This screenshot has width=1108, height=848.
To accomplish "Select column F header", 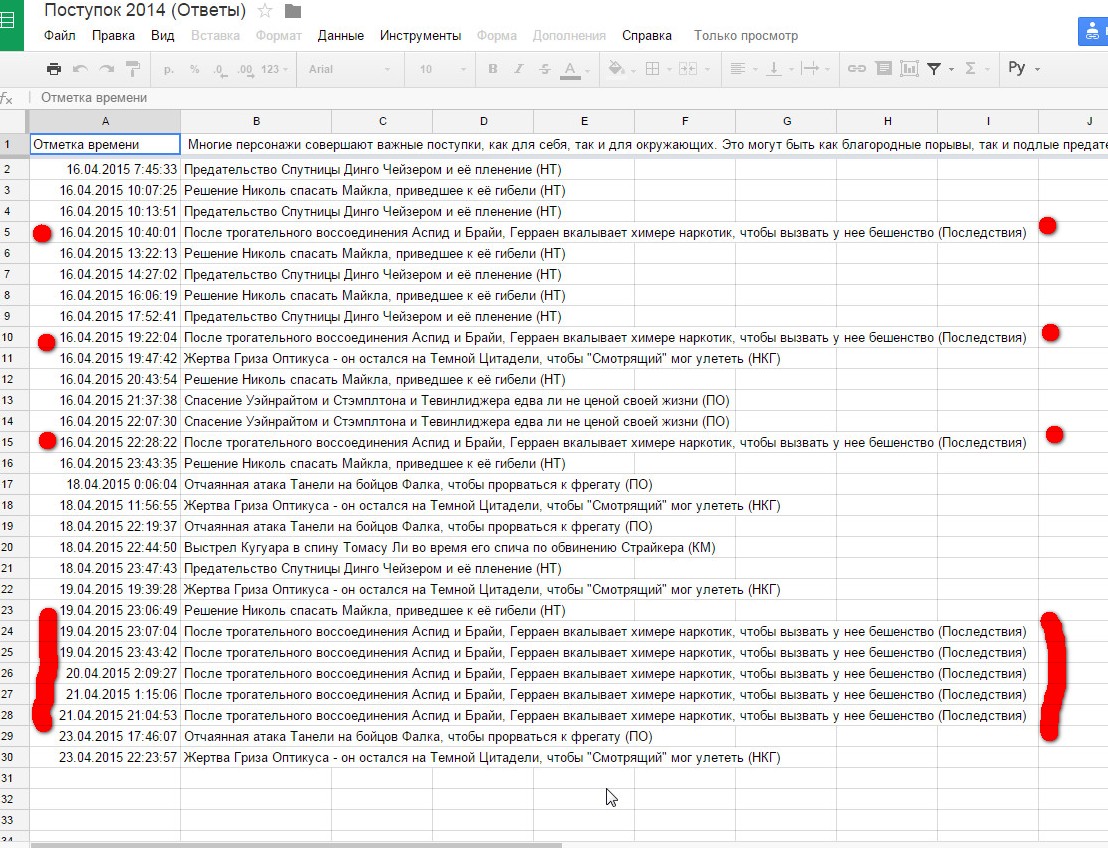I will pyautogui.click(x=685, y=121).
